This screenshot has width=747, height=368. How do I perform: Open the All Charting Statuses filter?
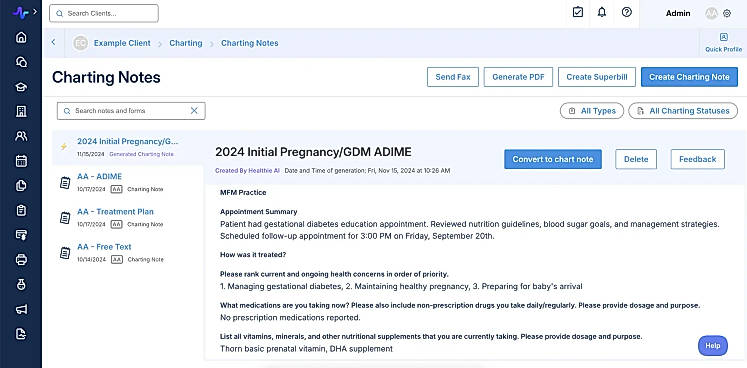pyautogui.click(x=683, y=111)
